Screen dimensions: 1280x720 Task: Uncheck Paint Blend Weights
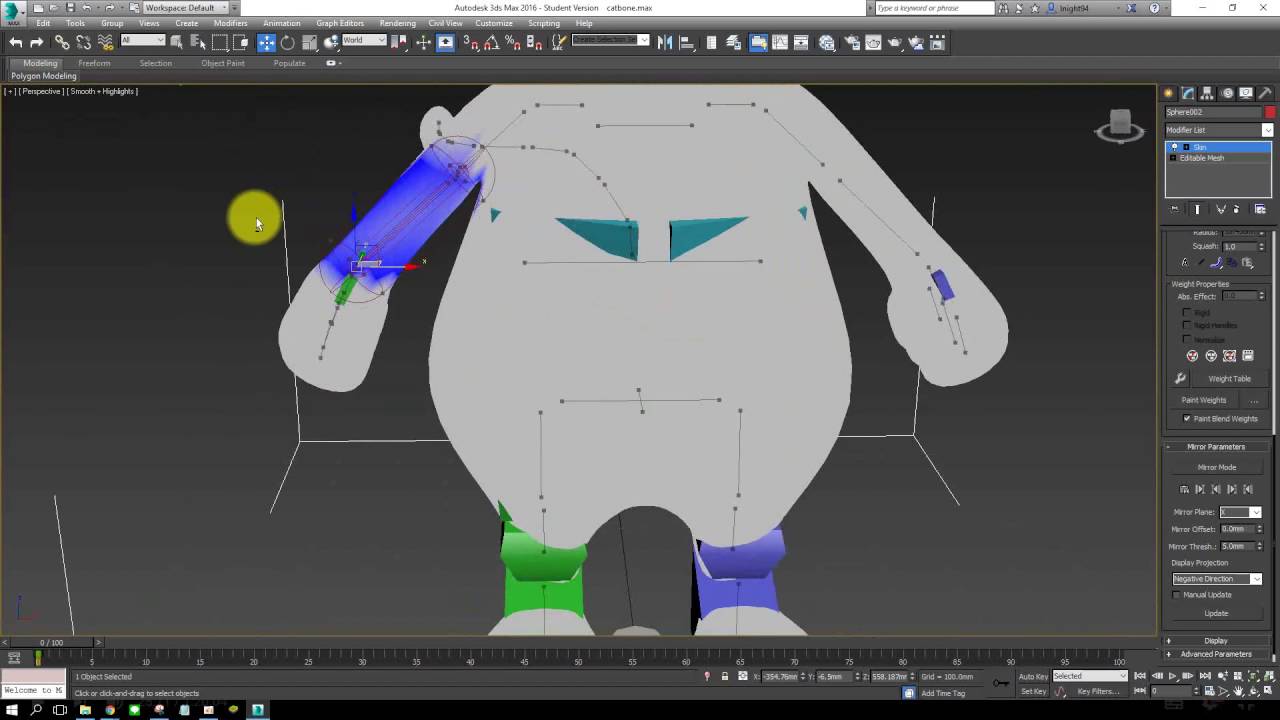click(x=1187, y=418)
